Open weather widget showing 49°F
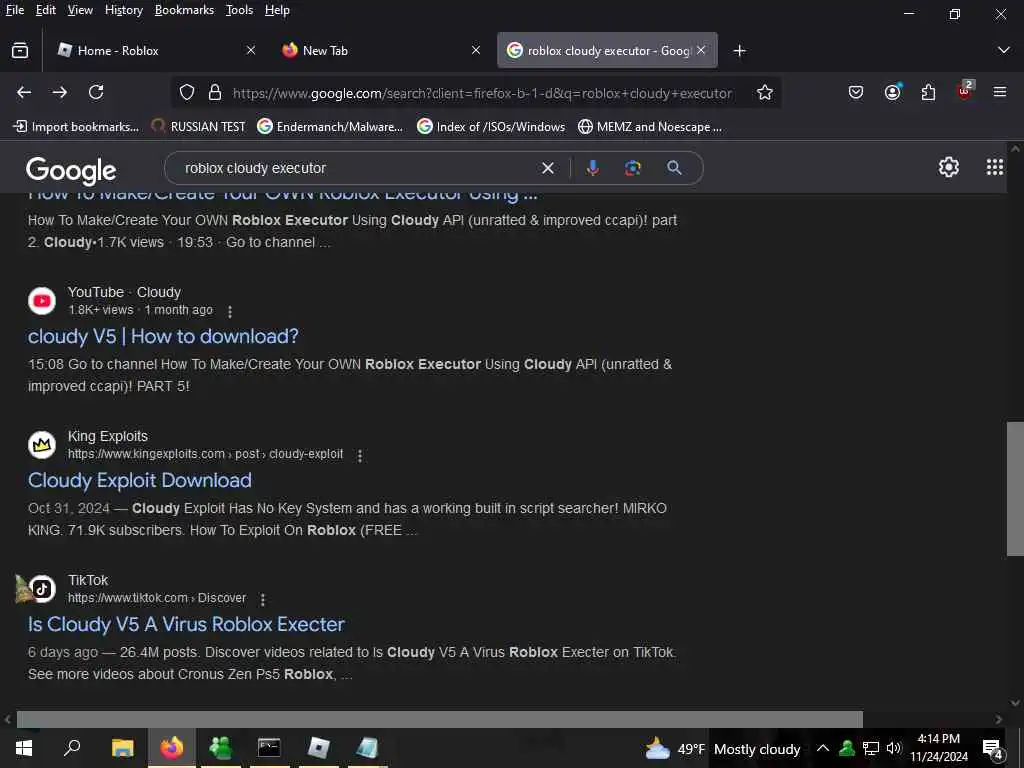This screenshot has height=768, width=1024. (x=722, y=748)
